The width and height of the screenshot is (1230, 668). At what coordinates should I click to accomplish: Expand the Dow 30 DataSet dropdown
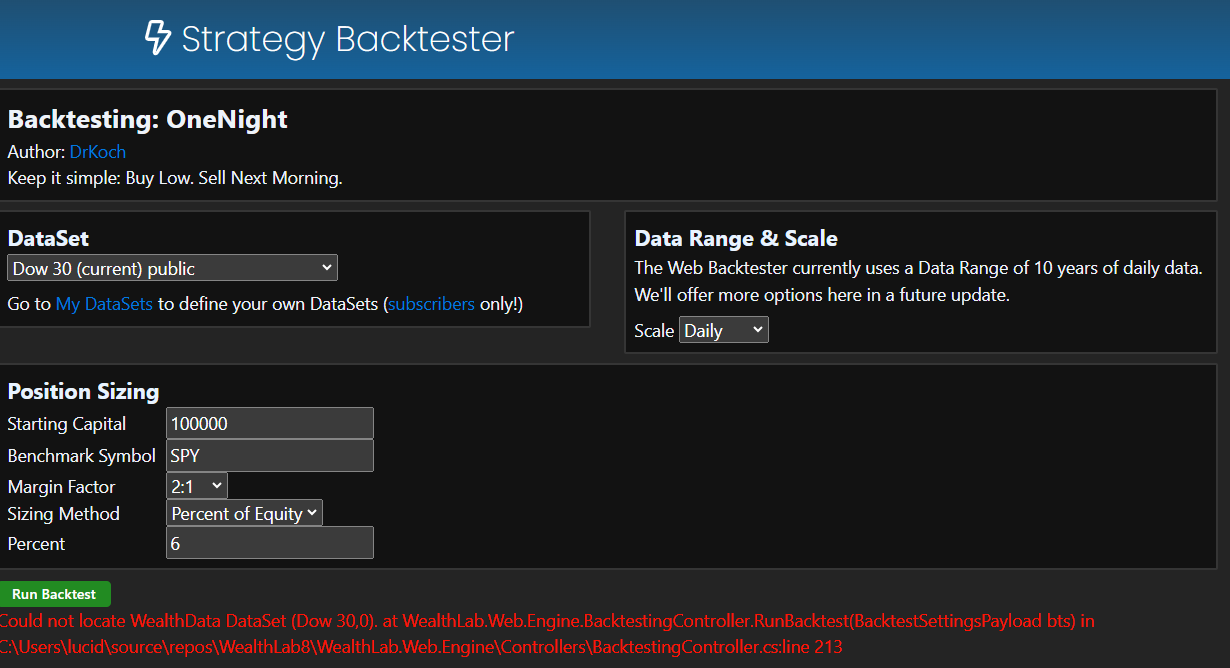tap(172, 268)
